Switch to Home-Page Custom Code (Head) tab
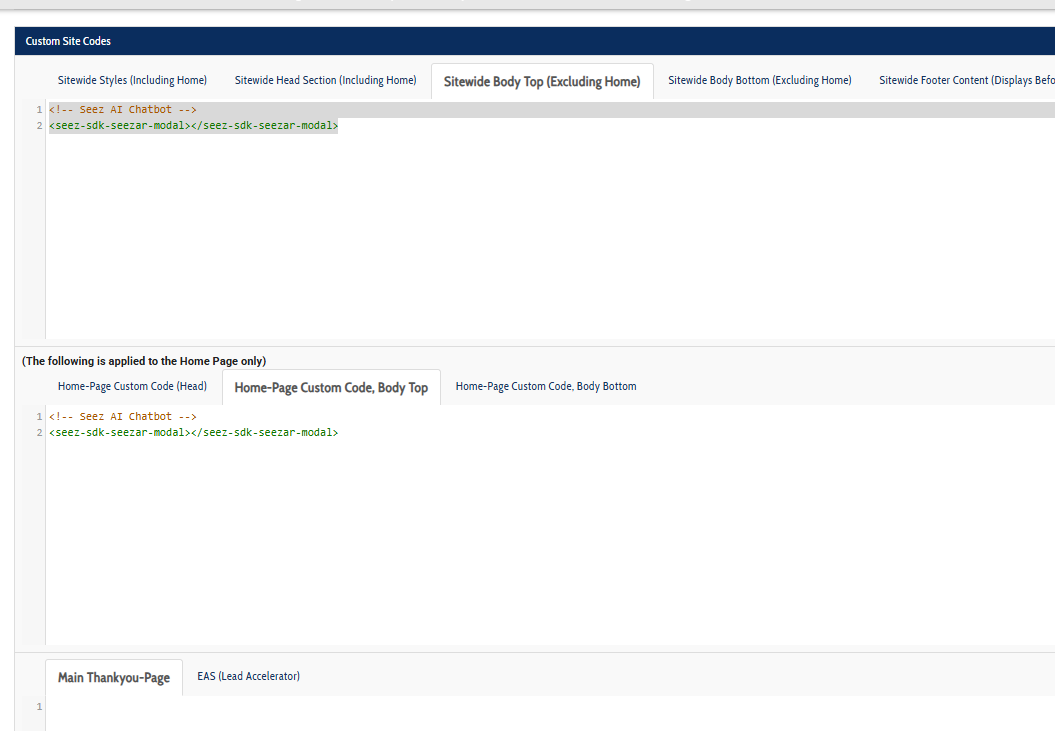Viewport: 1055px width, 731px height. click(x=132, y=386)
